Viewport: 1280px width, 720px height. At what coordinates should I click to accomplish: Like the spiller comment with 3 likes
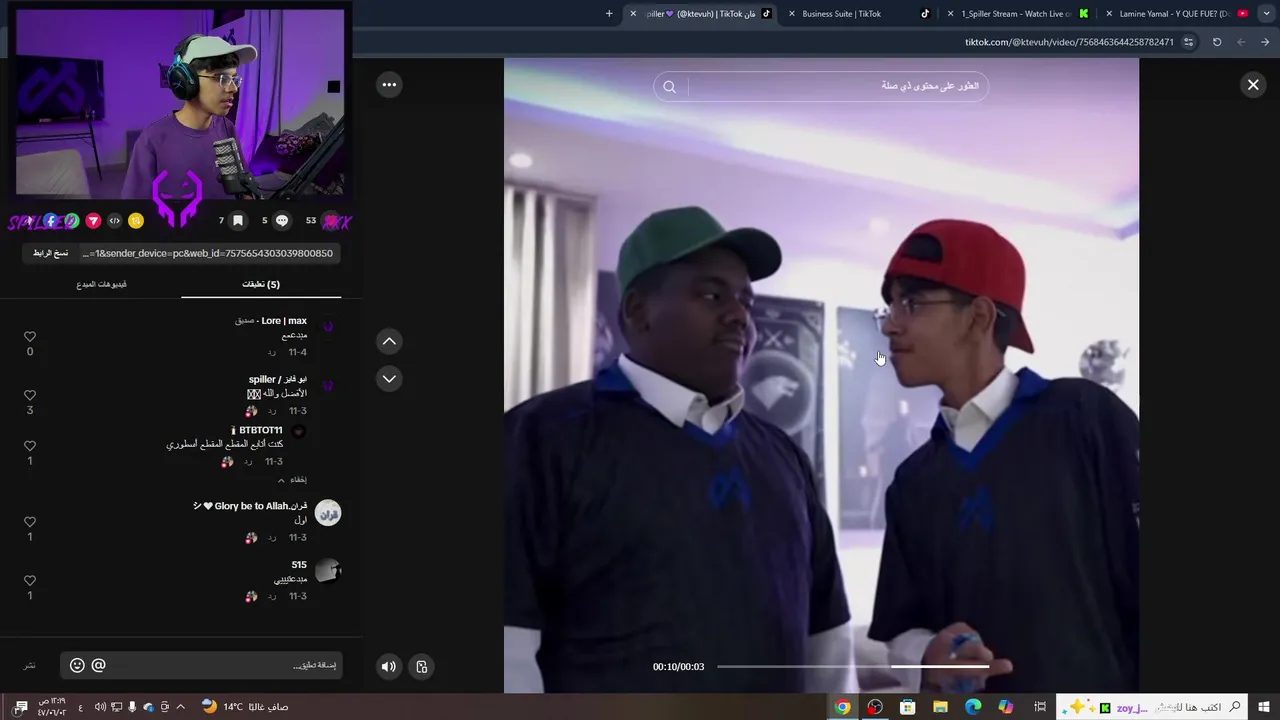(x=30, y=396)
